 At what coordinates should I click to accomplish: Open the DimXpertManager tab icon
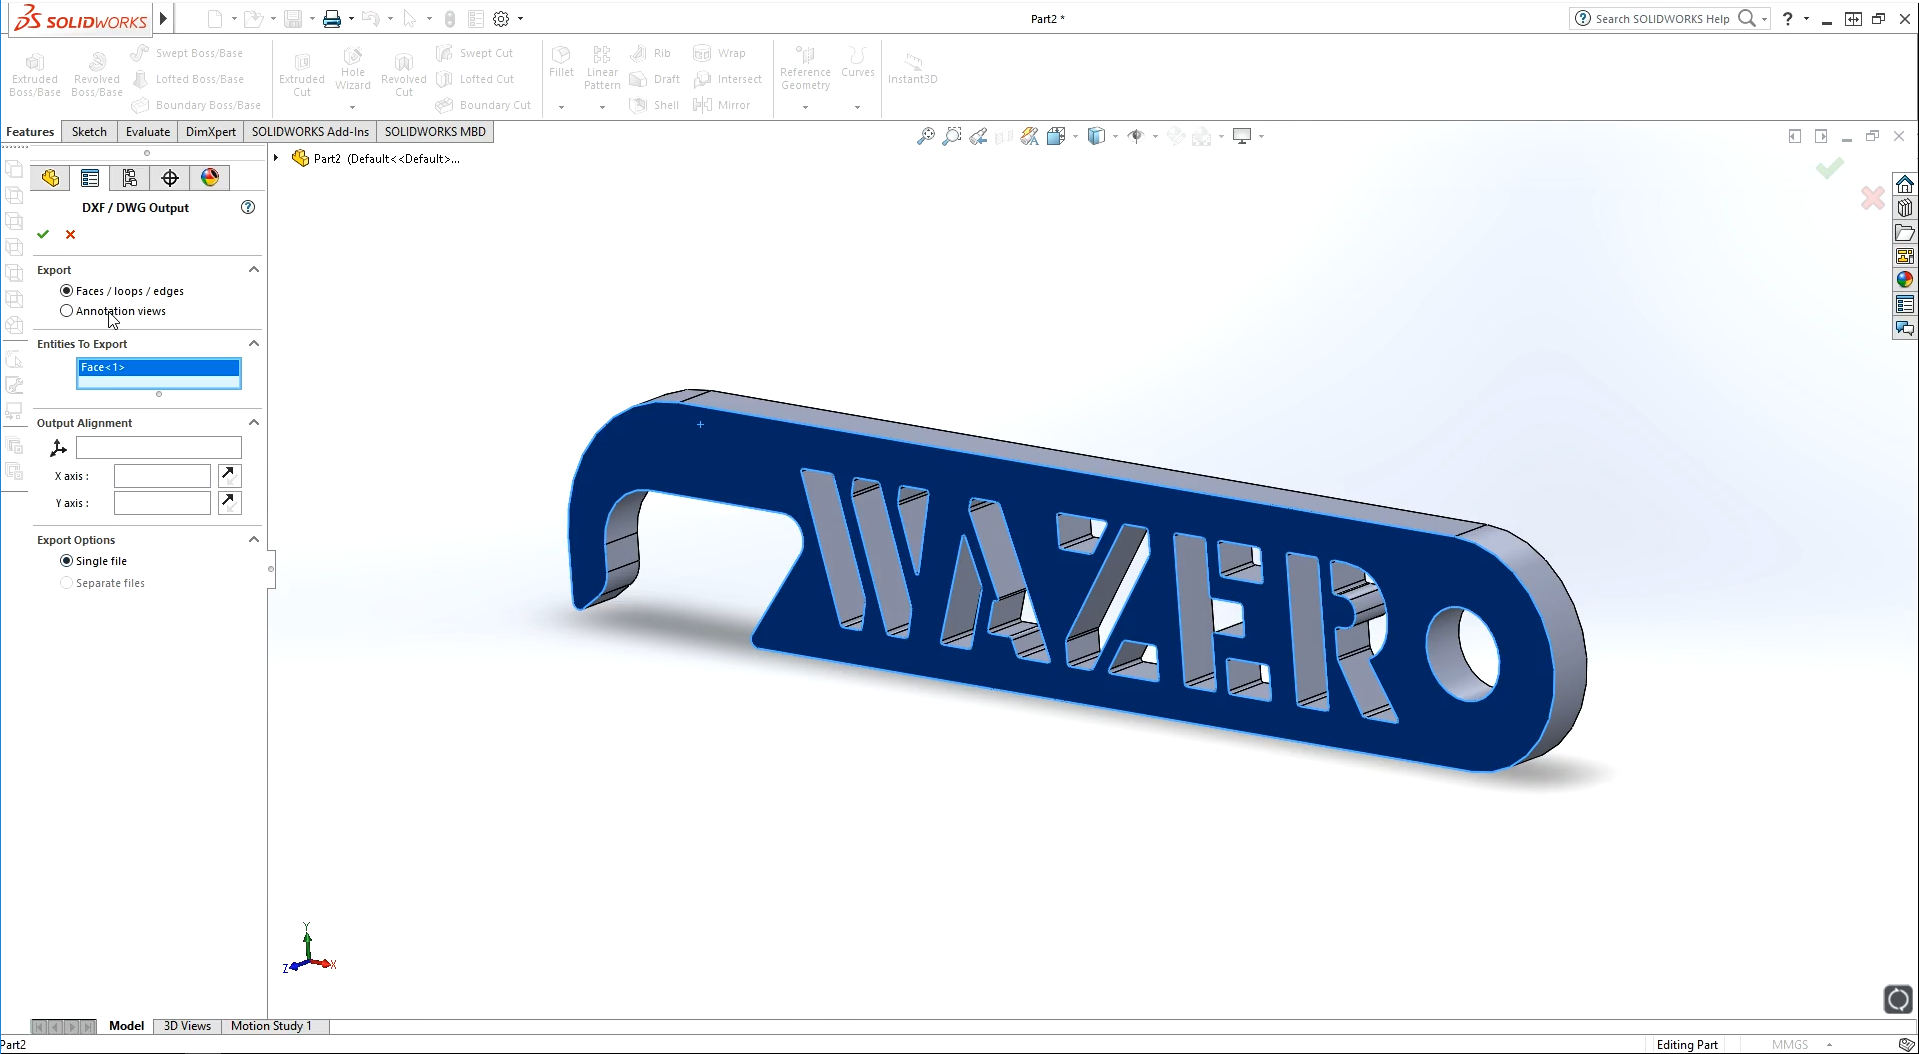coord(170,178)
